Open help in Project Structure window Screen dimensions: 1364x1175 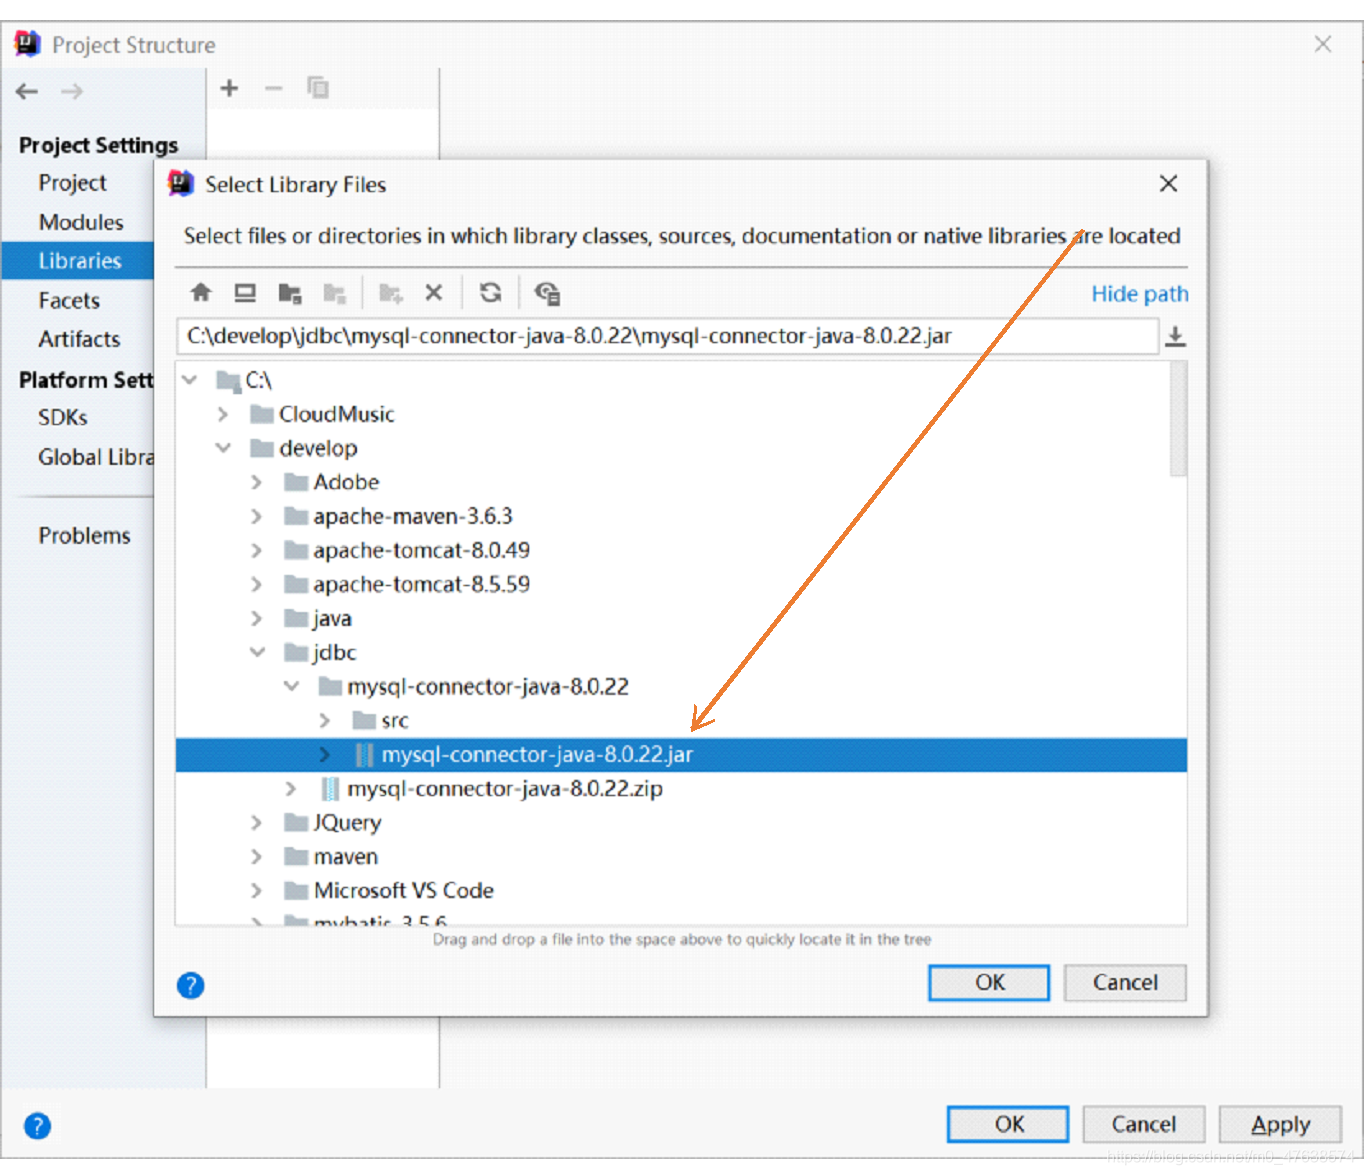pyautogui.click(x=37, y=1126)
